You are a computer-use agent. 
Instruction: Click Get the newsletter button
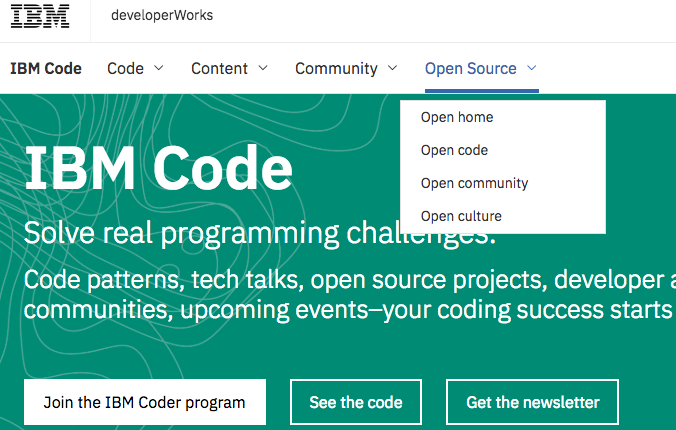tap(532, 402)
